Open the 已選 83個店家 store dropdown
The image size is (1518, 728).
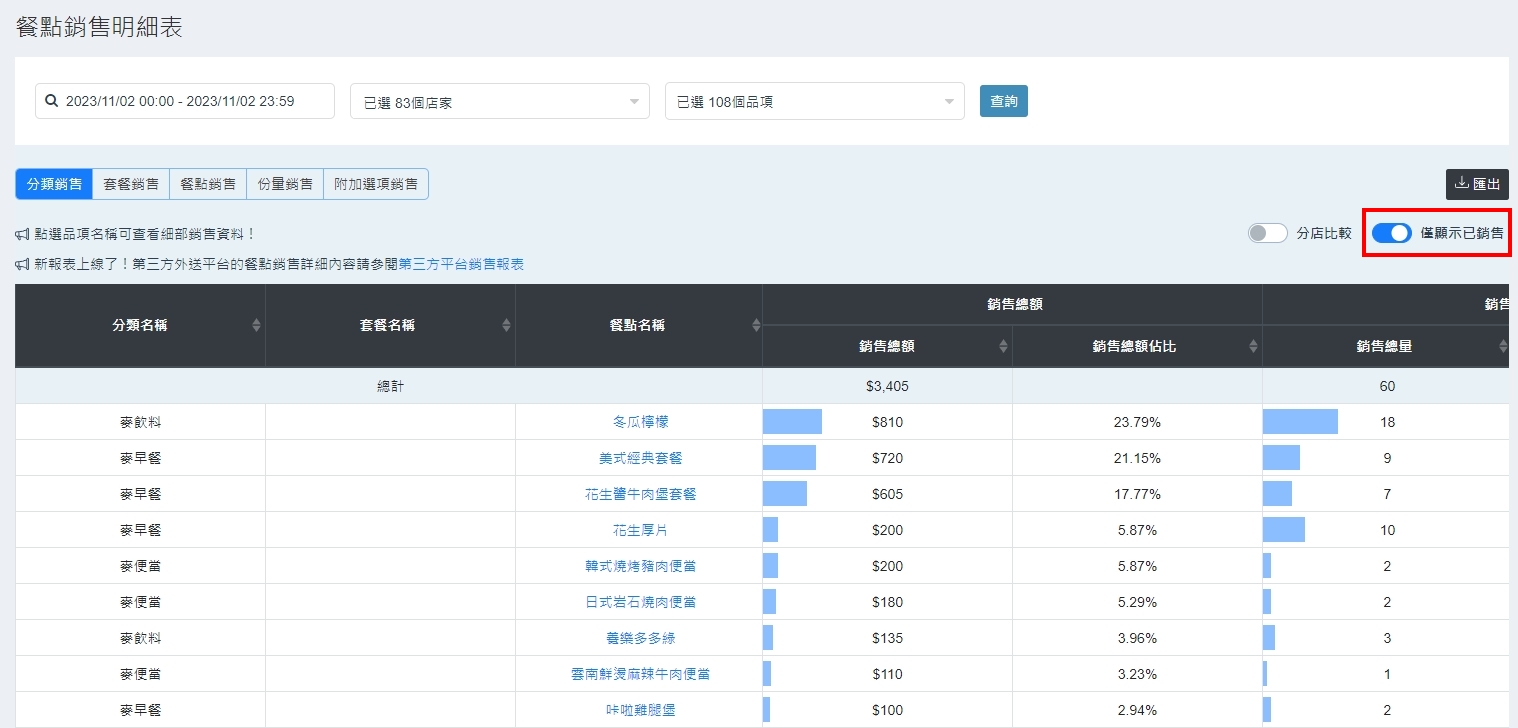click(499, 101)
